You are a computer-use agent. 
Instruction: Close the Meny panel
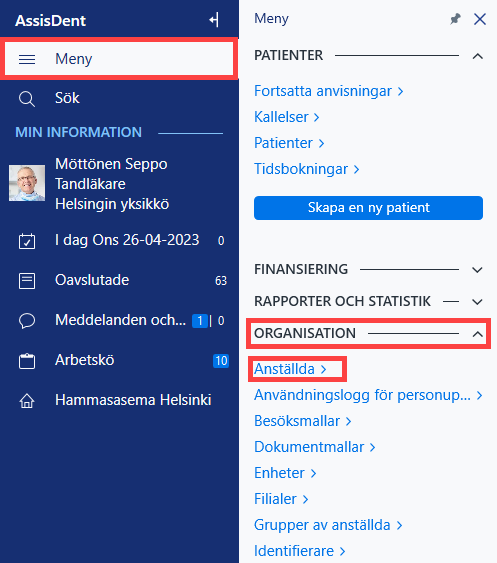pos(480,19)
